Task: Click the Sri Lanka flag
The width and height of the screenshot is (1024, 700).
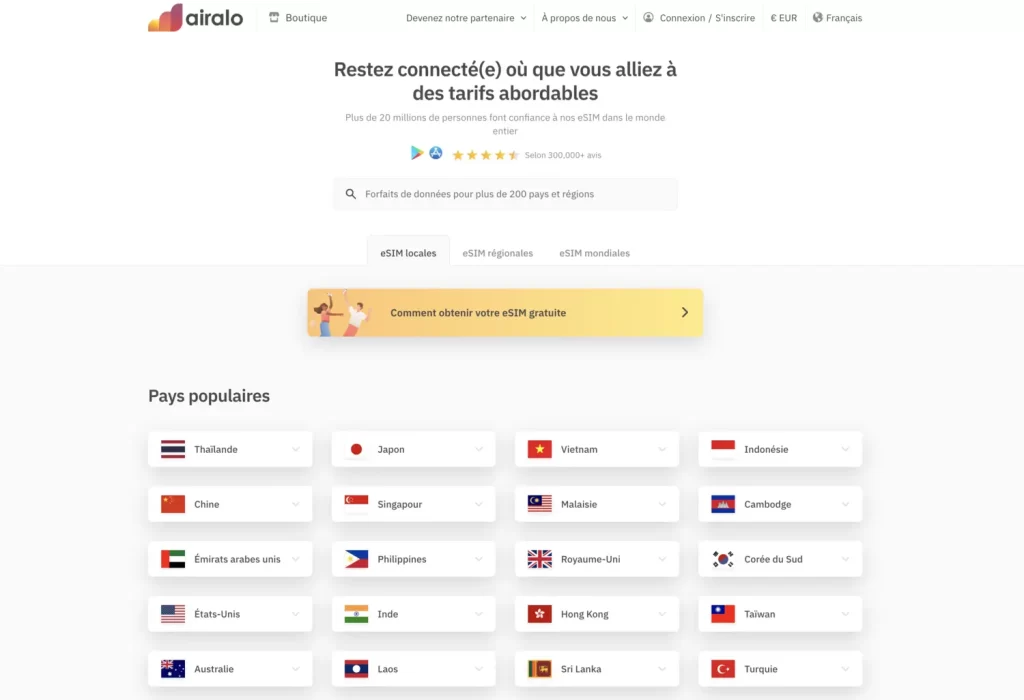Action: [x=539, y=669]
